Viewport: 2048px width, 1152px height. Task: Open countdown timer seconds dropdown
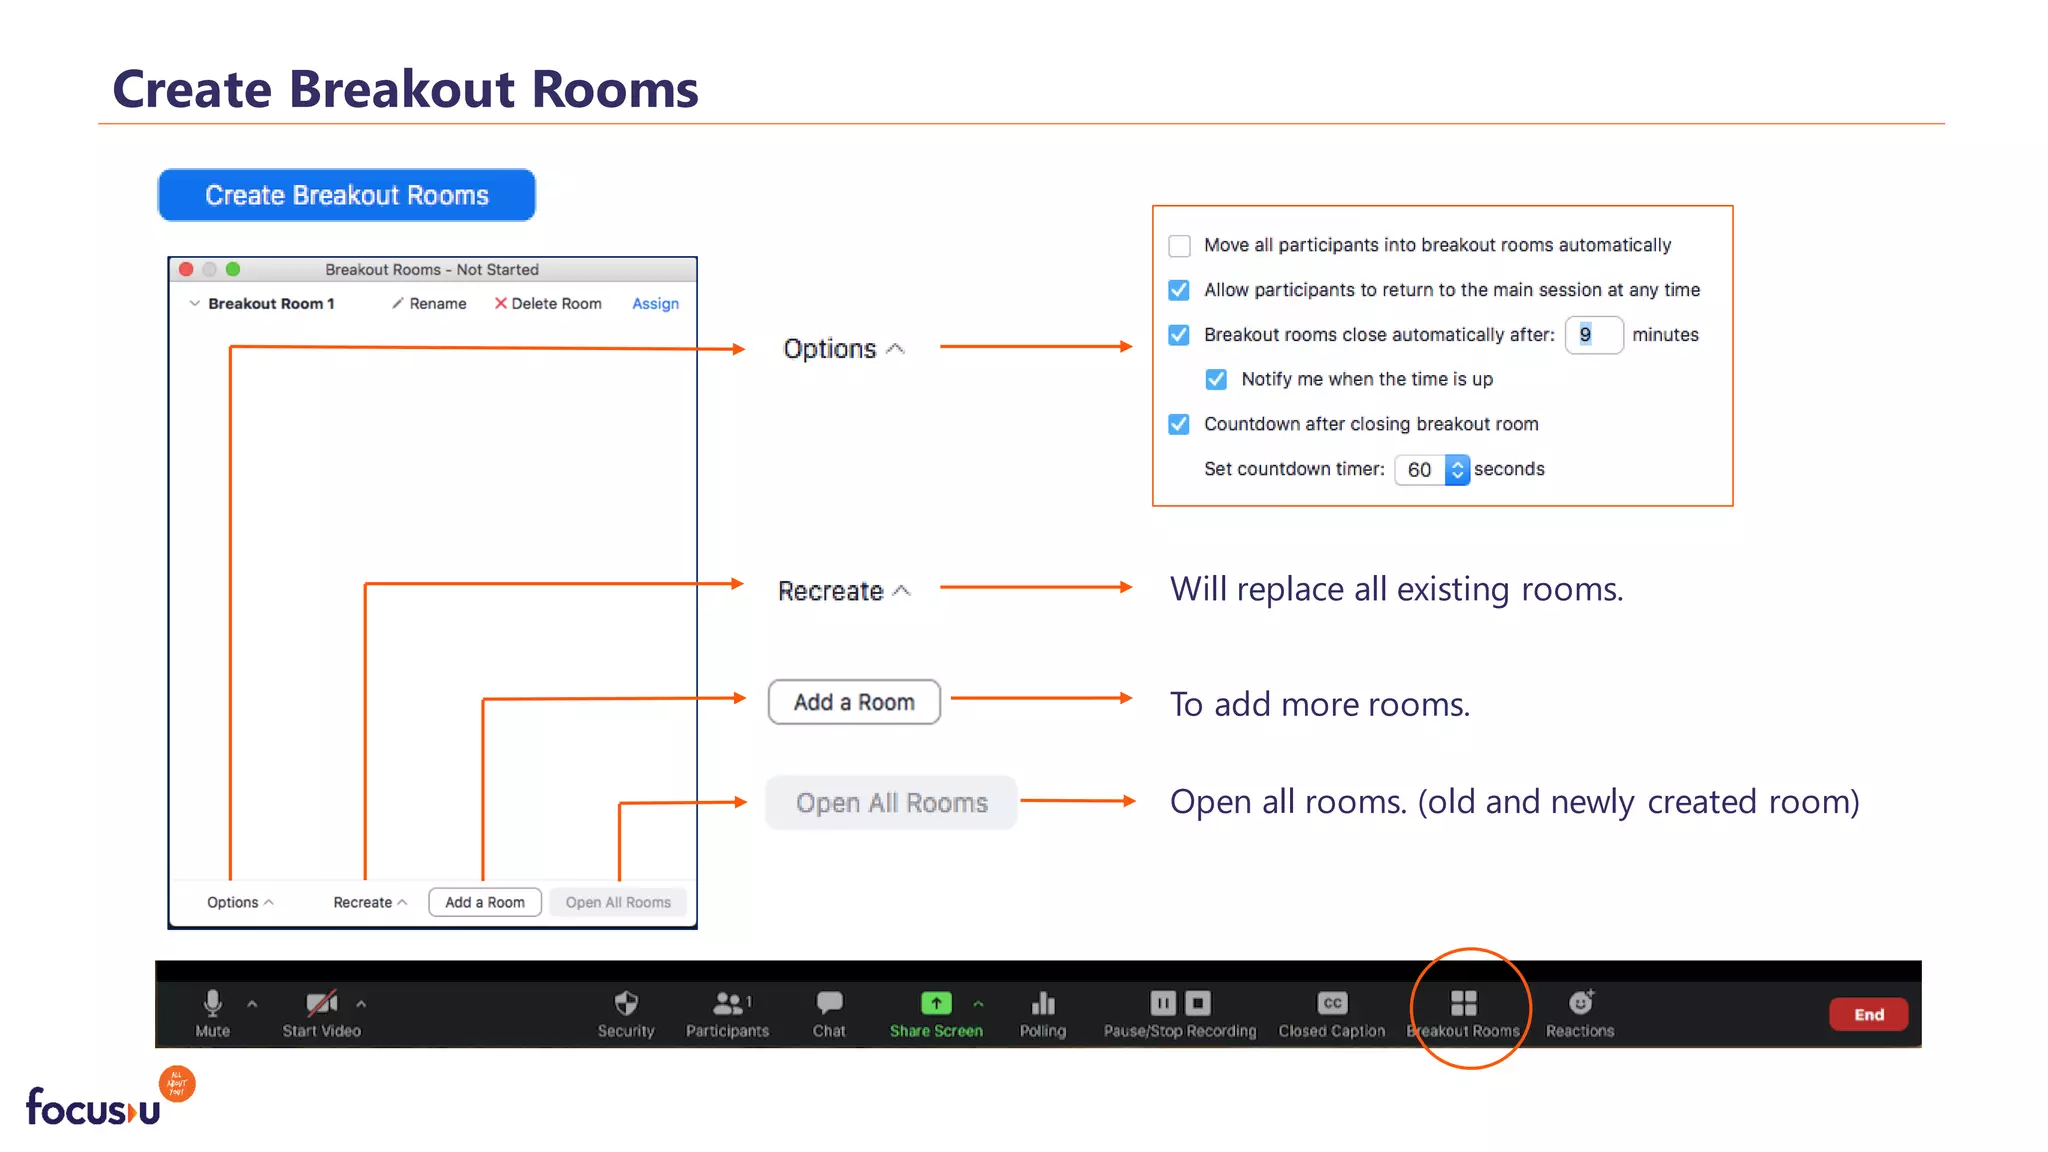[x=1457, y=470]
